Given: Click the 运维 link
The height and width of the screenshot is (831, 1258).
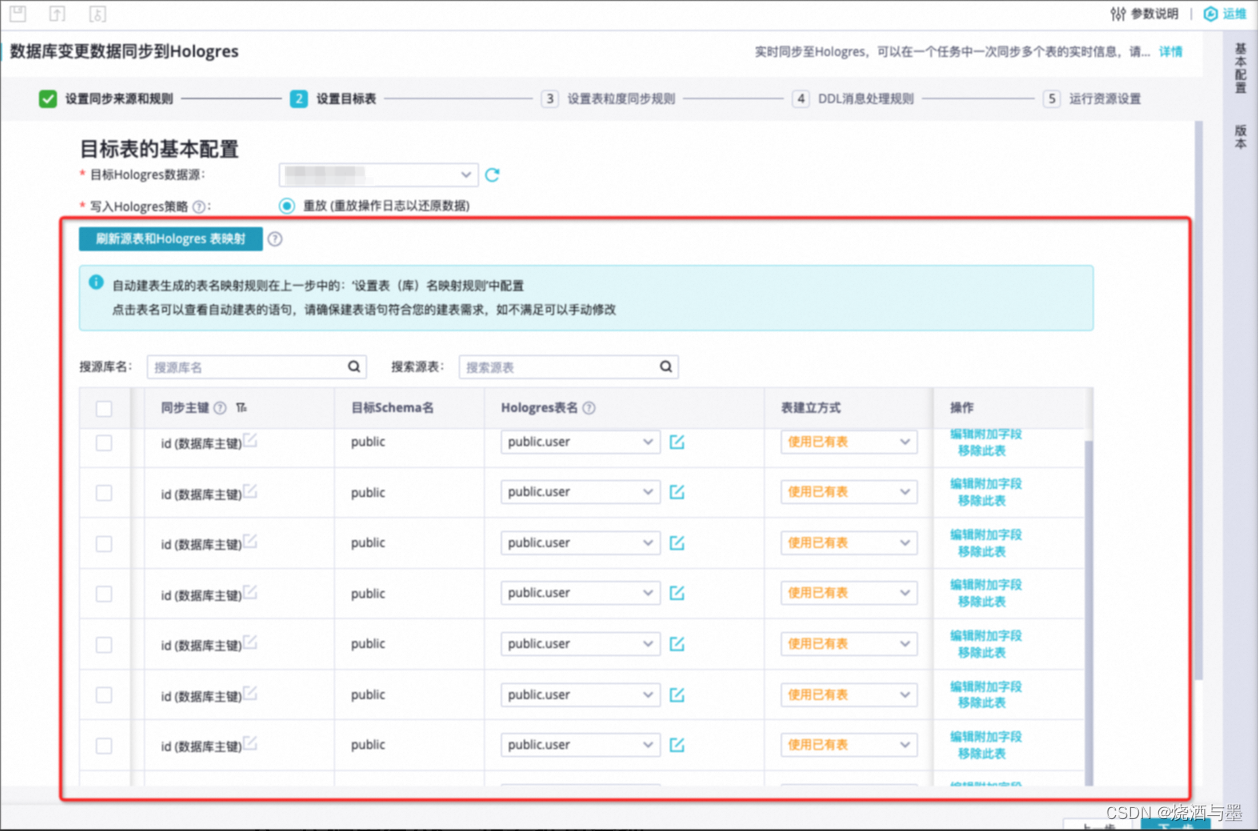Looking at the screenshot, I should 1235,14.
